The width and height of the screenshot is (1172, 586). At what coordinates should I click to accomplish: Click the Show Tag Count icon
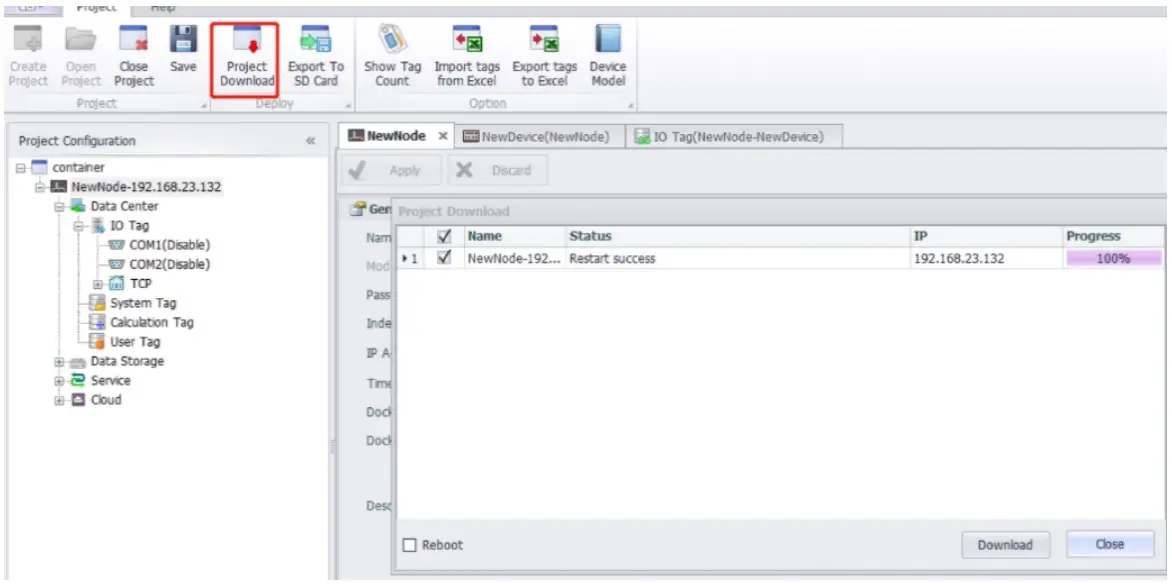pos(392,40)
